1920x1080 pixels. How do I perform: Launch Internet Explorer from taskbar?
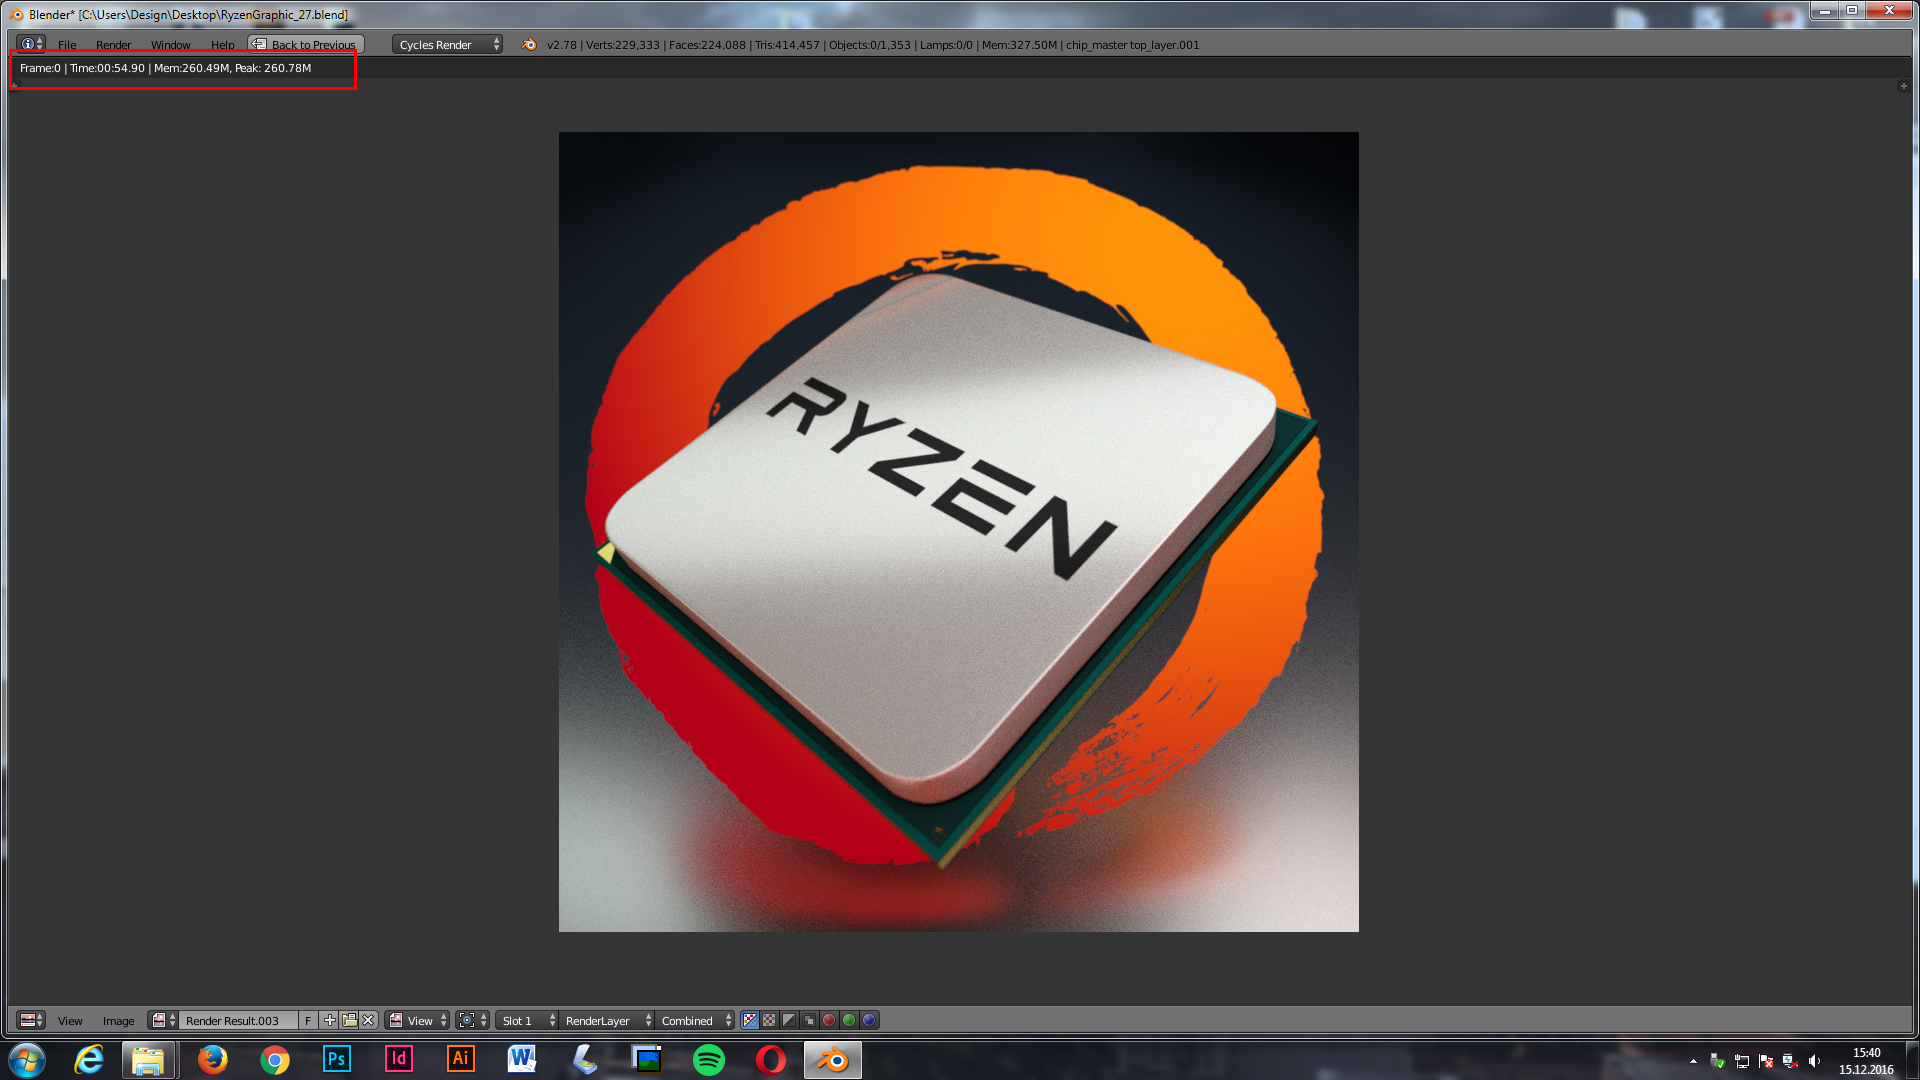coord(89,1059)
